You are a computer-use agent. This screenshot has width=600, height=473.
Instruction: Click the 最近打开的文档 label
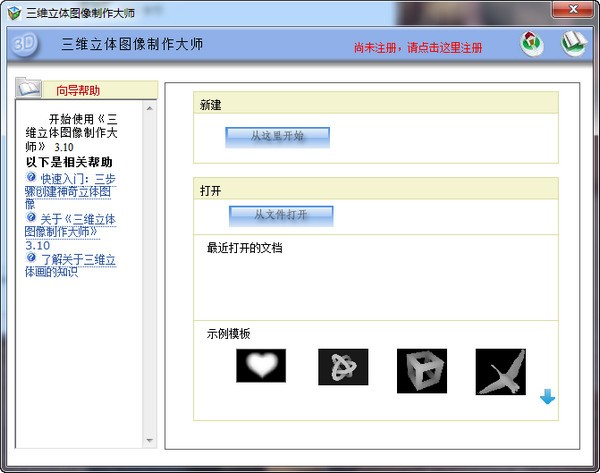245,248
